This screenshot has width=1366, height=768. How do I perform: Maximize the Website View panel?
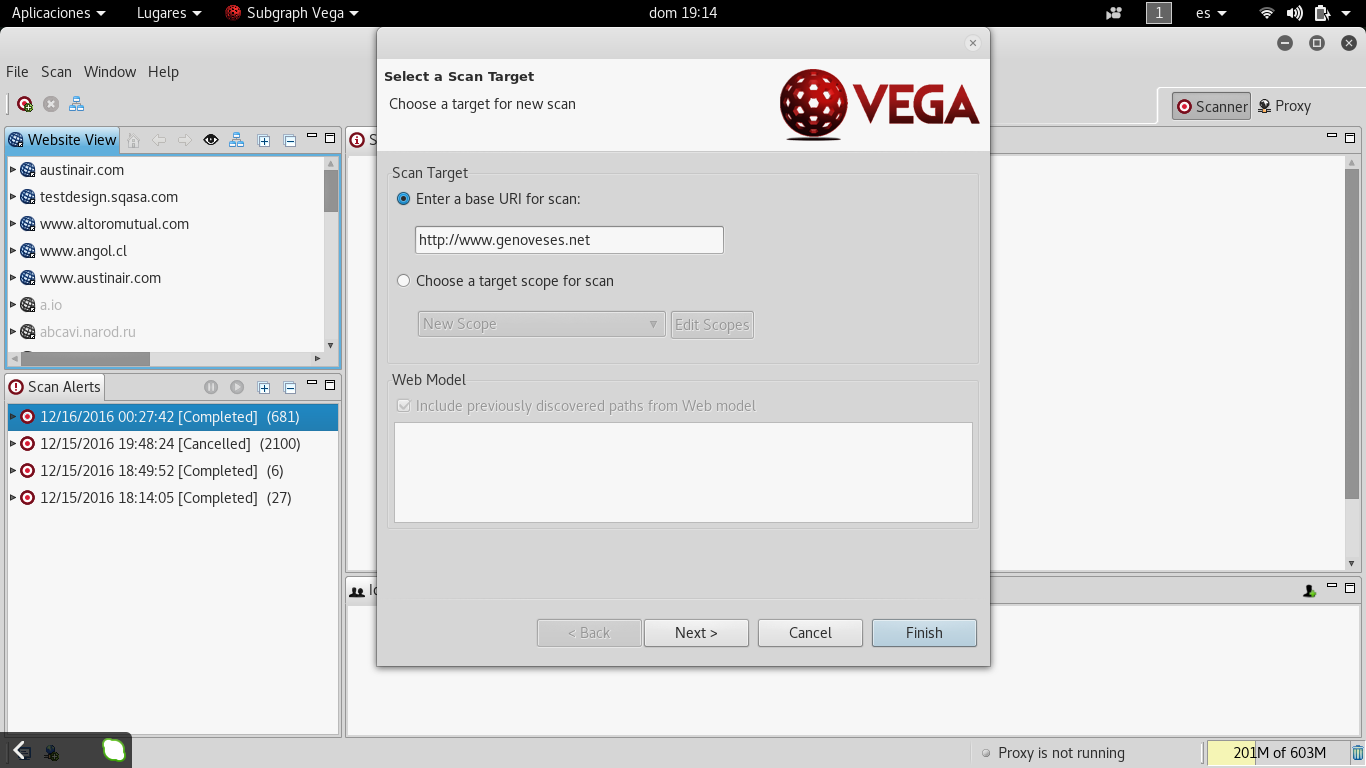tap(330, 138)
